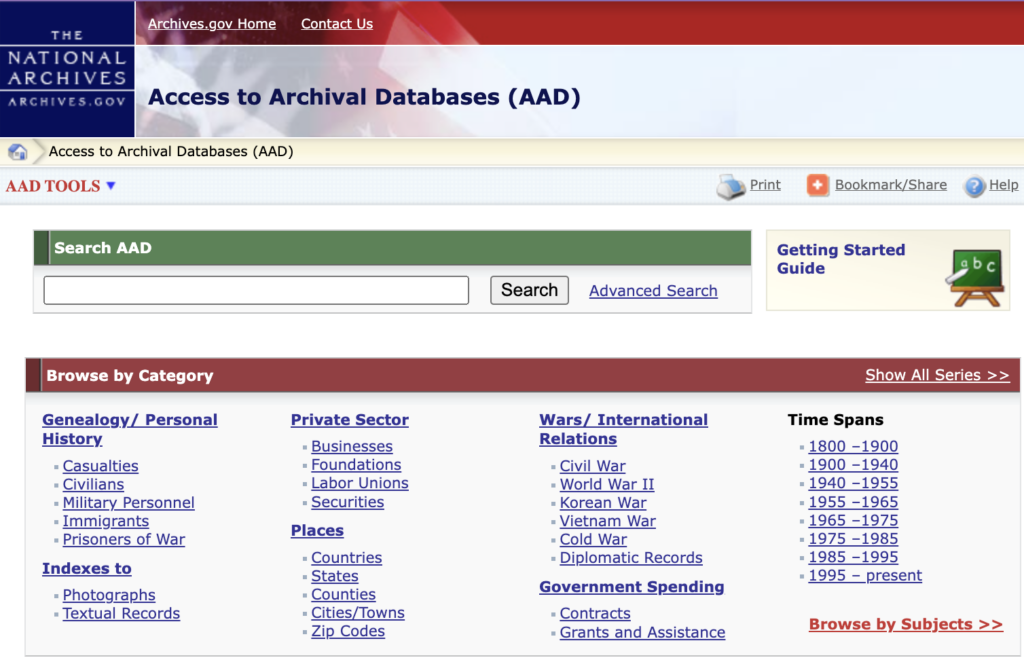Select time span 1995 – present
The width and height of the screenshot is (1024, 660).
tap(865, 576)
